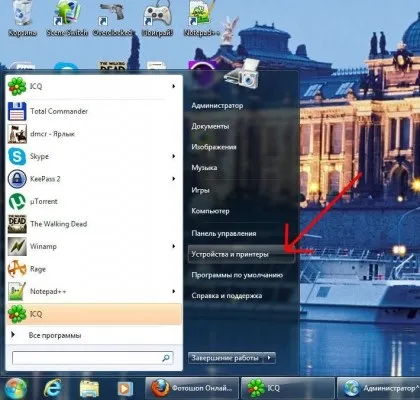The image size is (420, 400).
Task: Expand Winamp jump list arrow
Action: tap(174, 246)
